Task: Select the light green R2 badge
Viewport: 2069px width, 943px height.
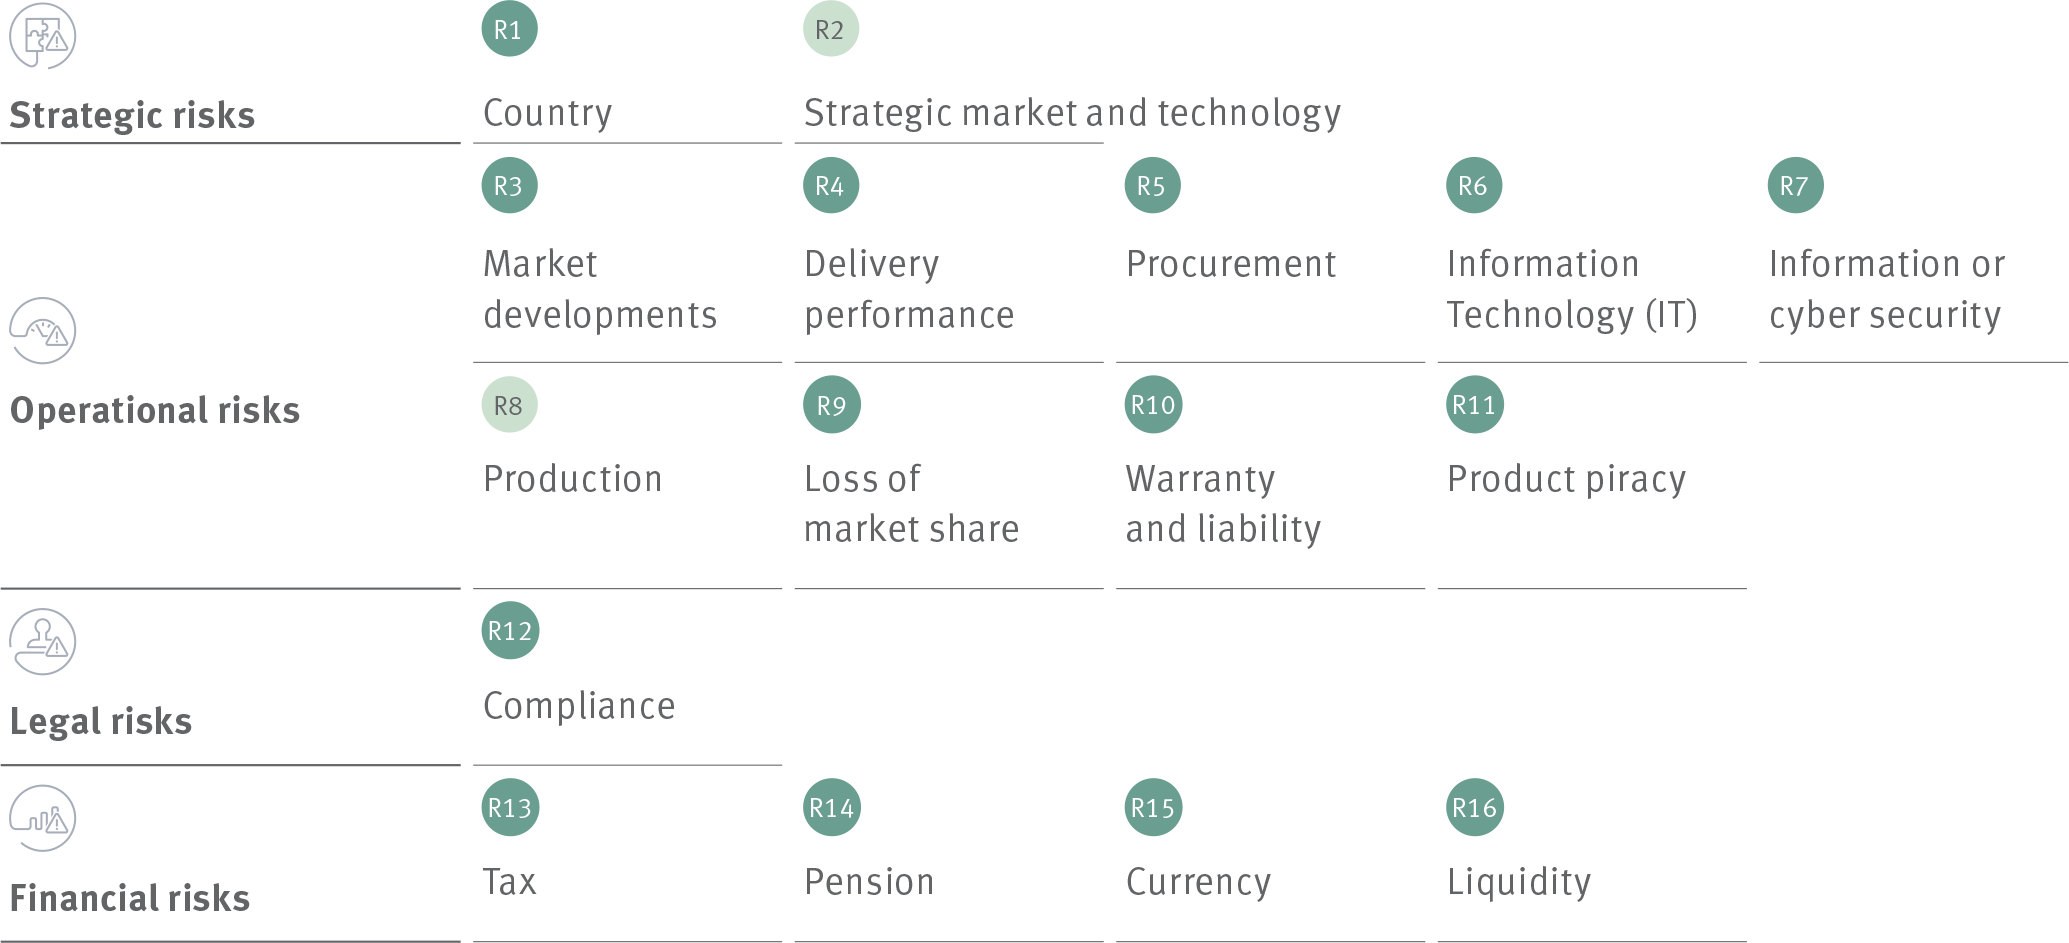Action: (x=831, y=29)
